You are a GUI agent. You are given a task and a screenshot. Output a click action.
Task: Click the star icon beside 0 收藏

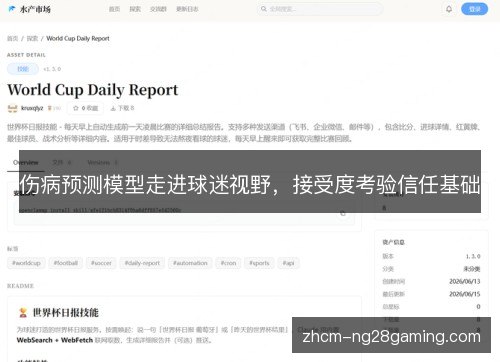(x=76, y=108)
